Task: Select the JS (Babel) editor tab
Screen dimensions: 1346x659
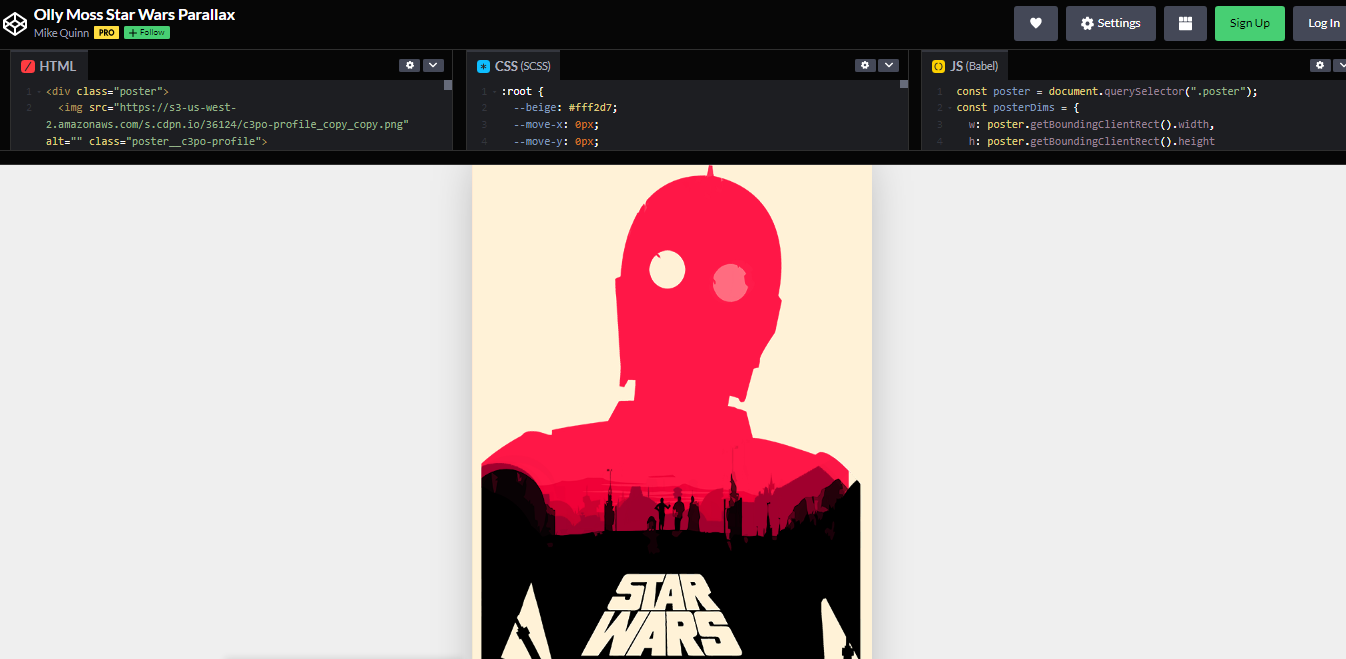Action: 965,66
